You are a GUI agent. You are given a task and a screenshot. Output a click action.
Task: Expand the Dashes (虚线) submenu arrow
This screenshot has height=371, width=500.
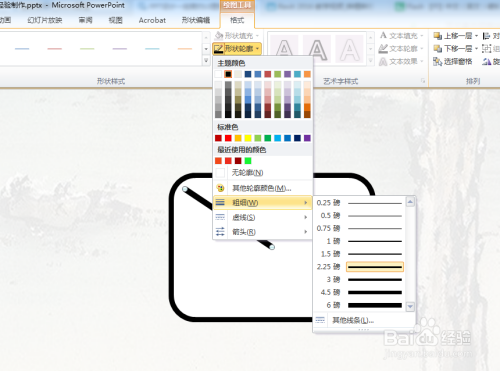306,217
